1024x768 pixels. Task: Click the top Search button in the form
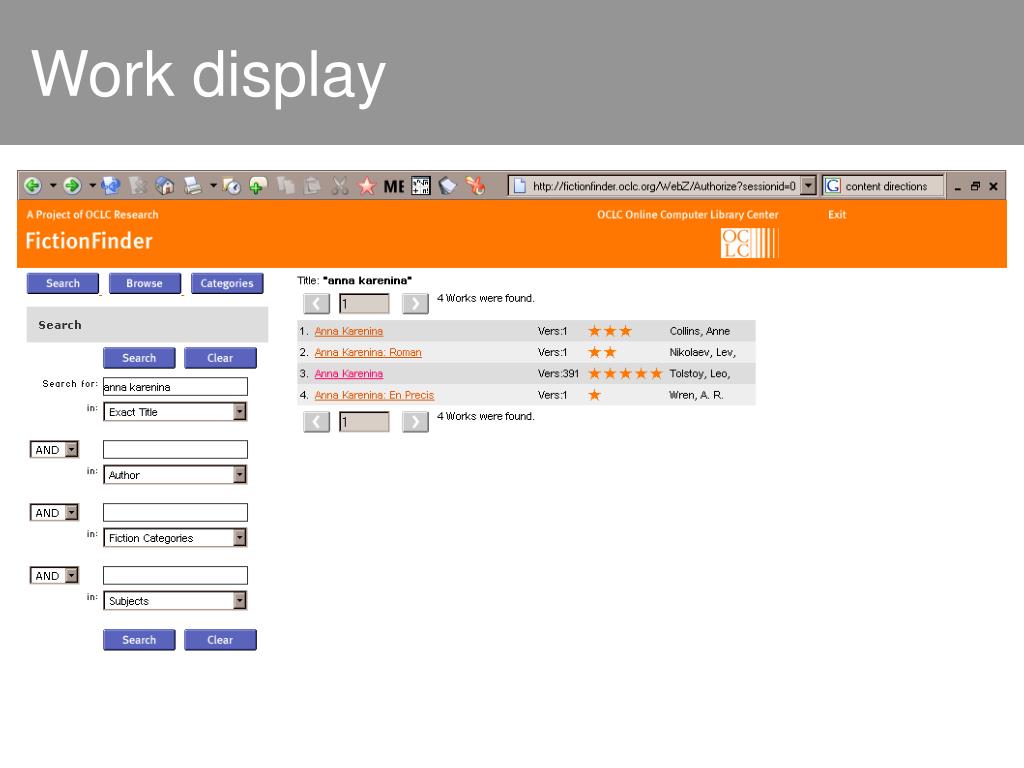coord(139,358)
